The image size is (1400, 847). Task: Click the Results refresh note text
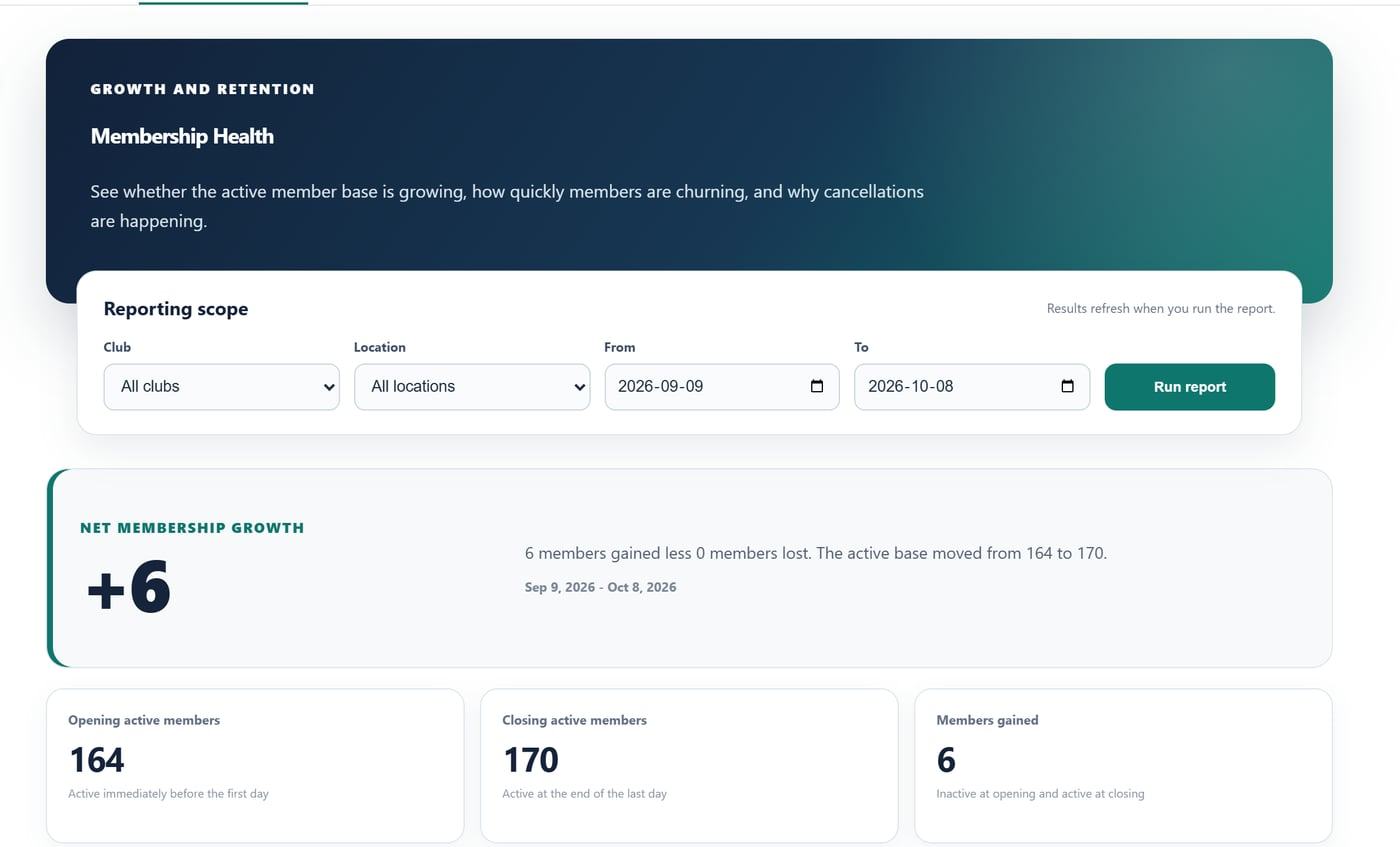point(1161,308)
